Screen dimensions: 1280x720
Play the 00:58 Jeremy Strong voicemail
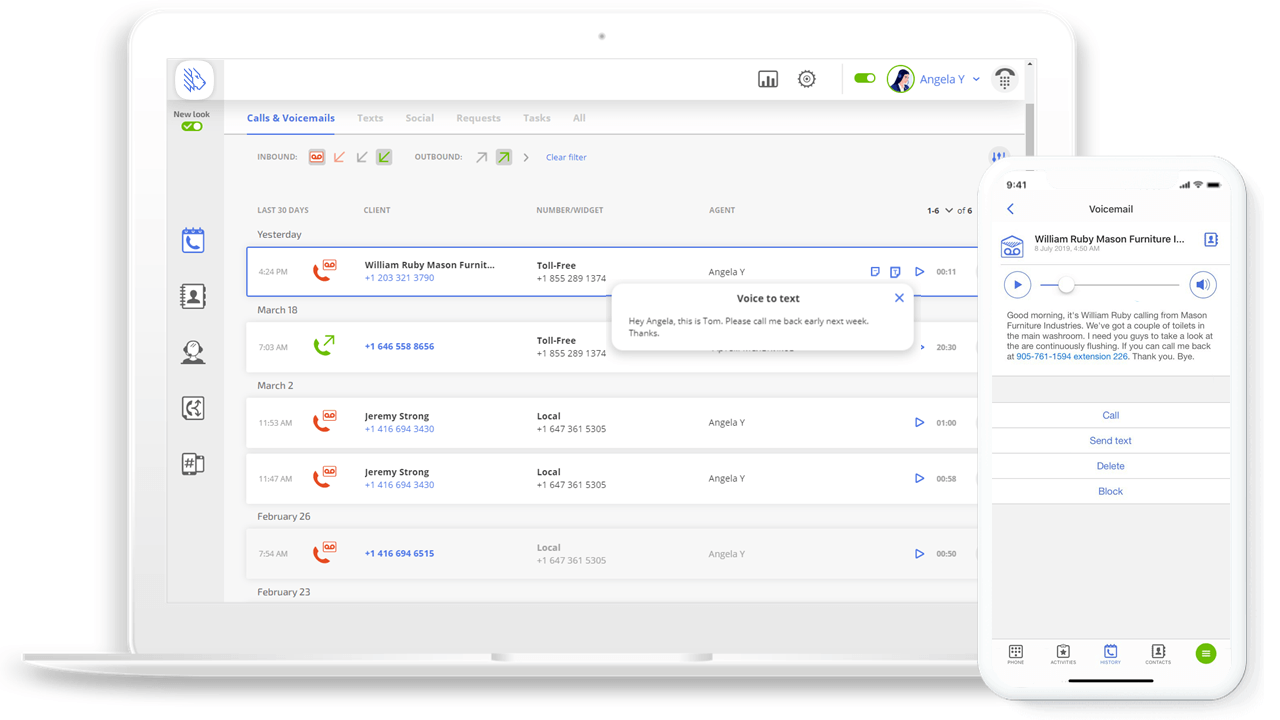(919, 478)
